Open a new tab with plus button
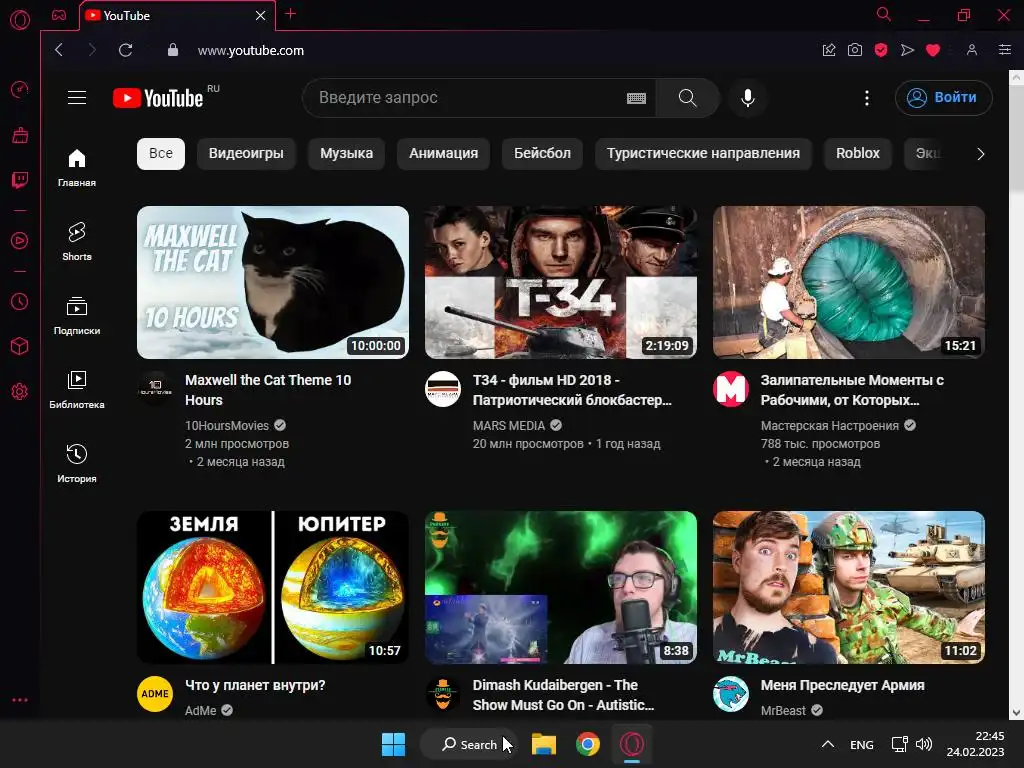The height and width of the screenshot is (768, 1024). [x=291, y=14]
